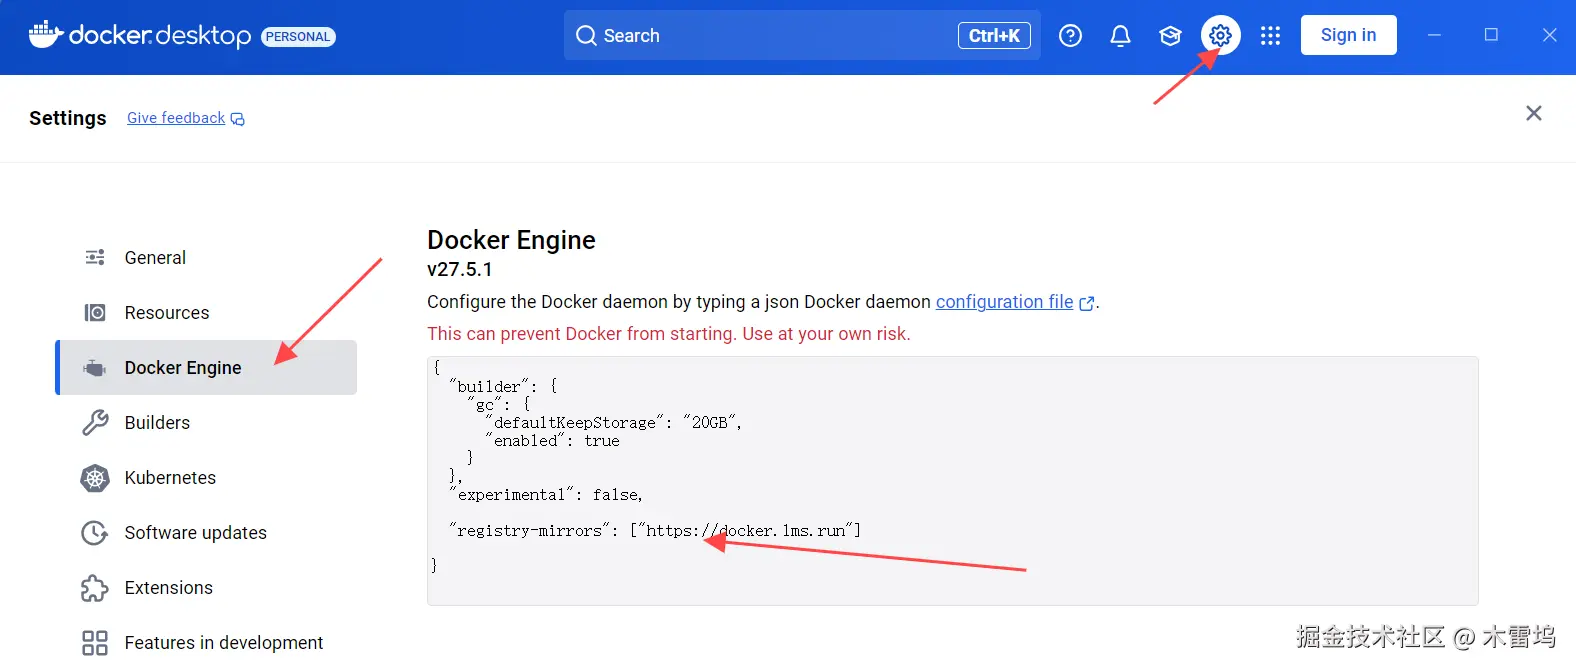This screenshot has width=1576, height=670.
Task: Click the Search field in header
Action: [802, 35]
